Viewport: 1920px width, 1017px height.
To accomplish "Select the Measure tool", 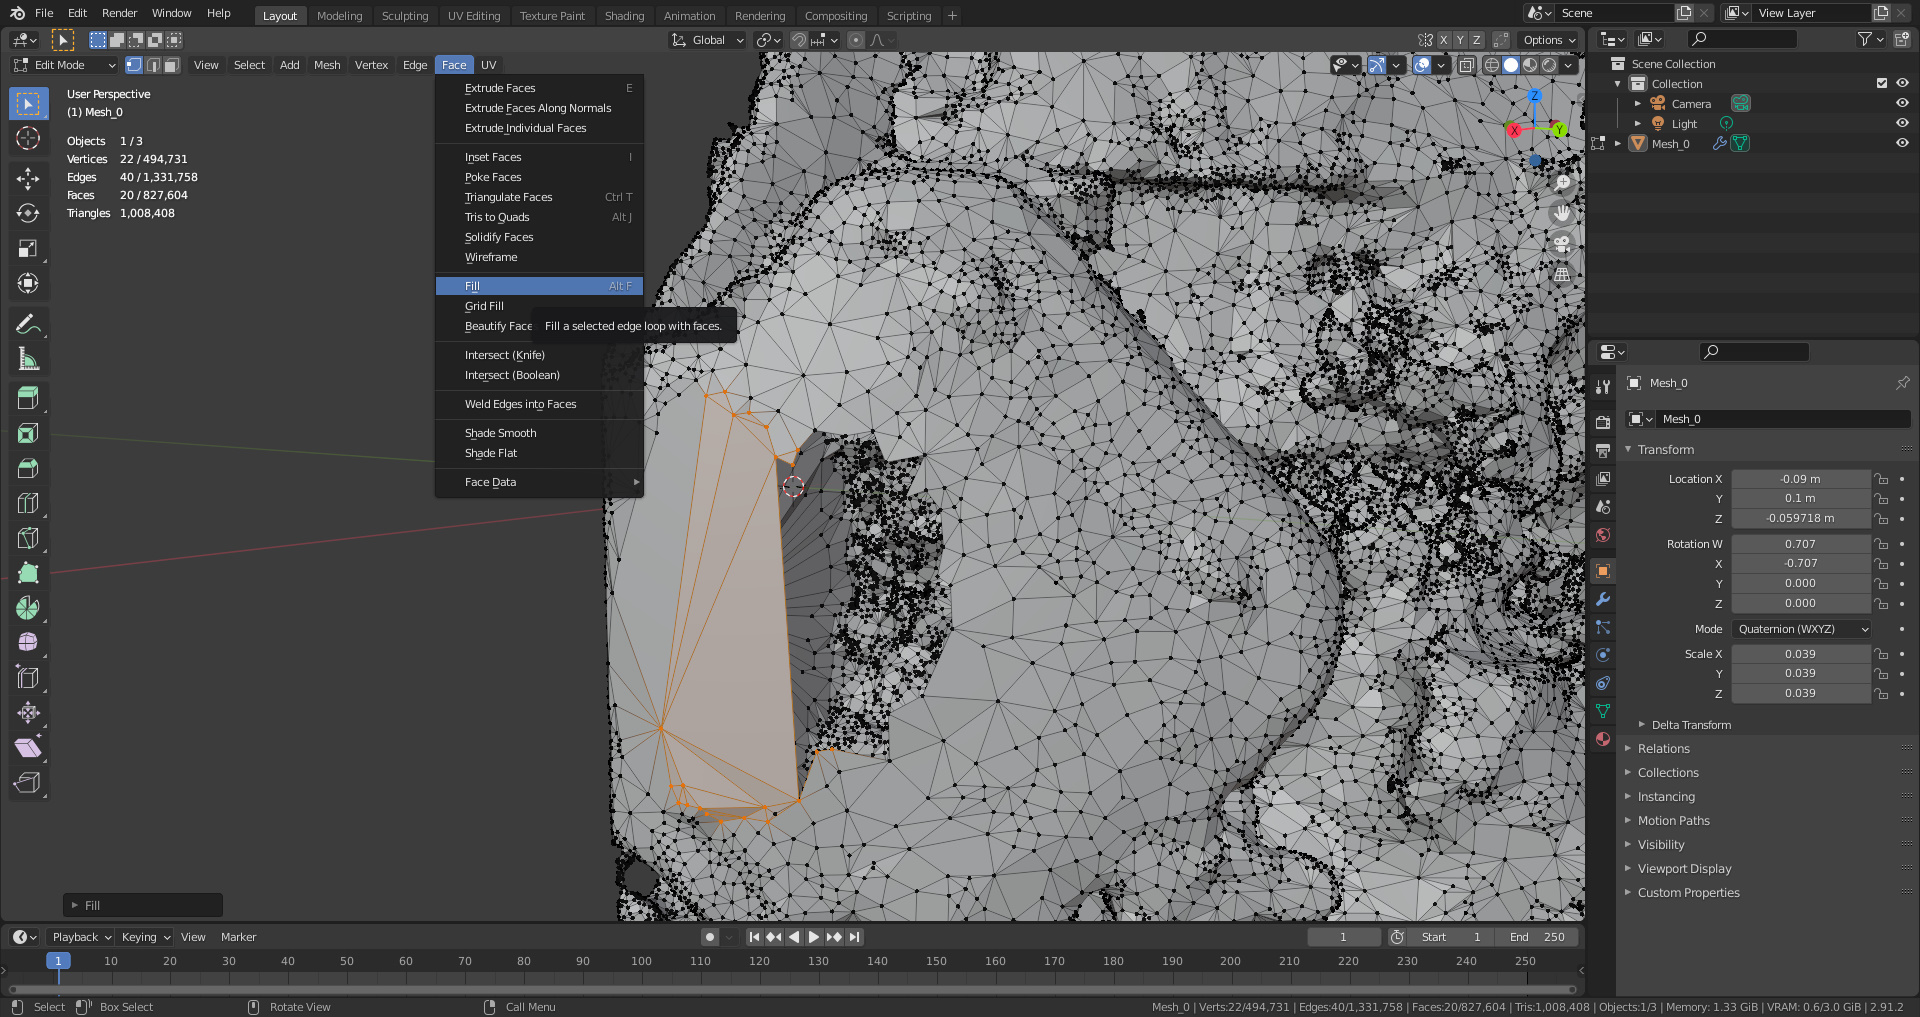I will tap(28, 359).
